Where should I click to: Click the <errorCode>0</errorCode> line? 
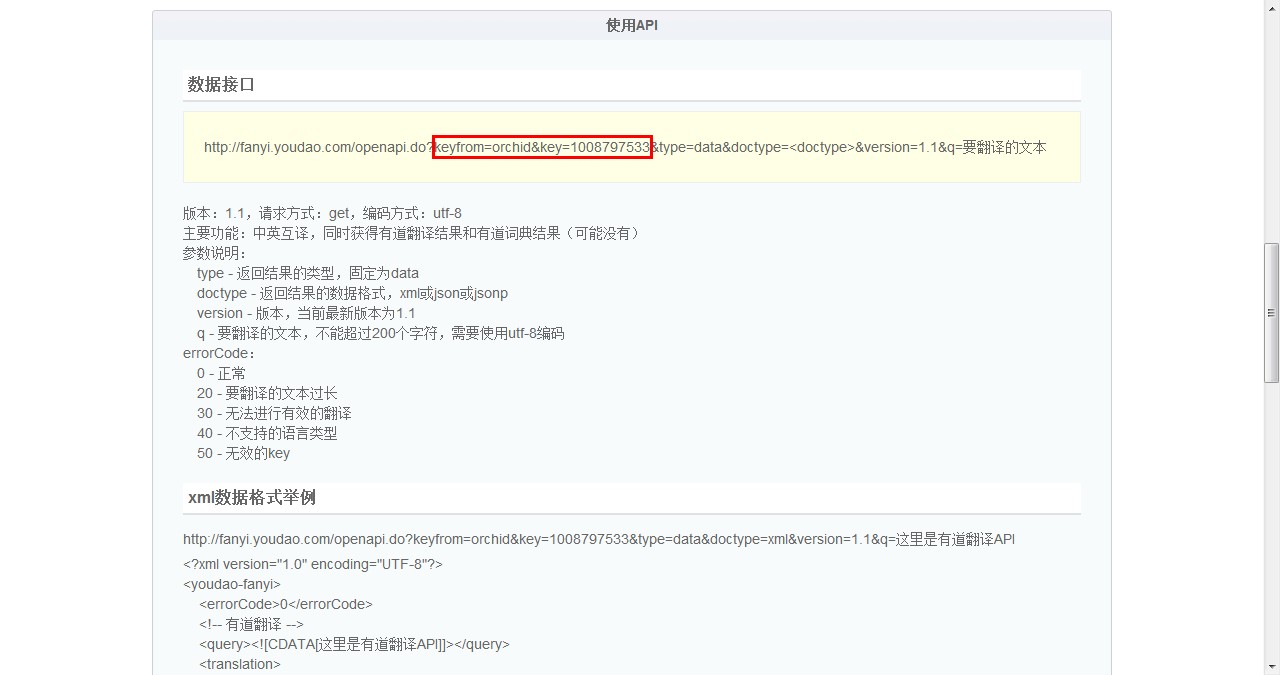click(x=286, y=604)
